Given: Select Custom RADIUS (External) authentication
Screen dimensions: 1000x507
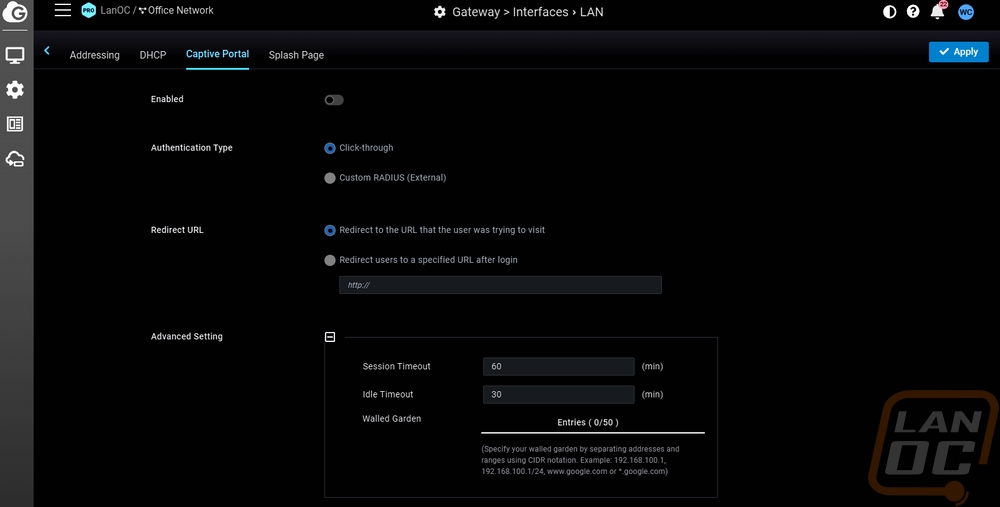Looking at the screenshot, I should [x=330, y=178].
